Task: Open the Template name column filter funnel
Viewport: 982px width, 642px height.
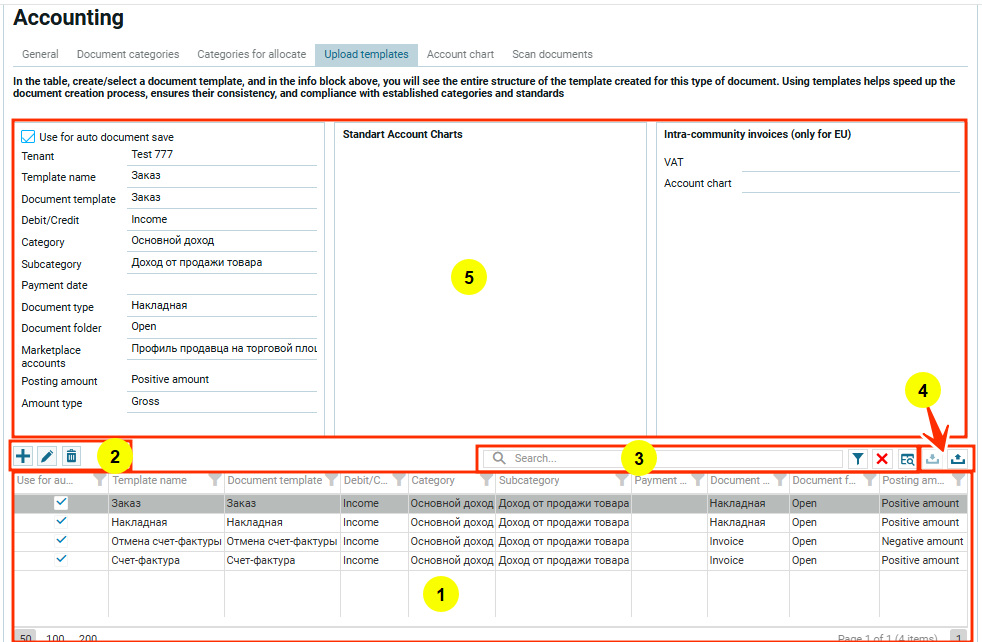Action: (x=215, y=481)
